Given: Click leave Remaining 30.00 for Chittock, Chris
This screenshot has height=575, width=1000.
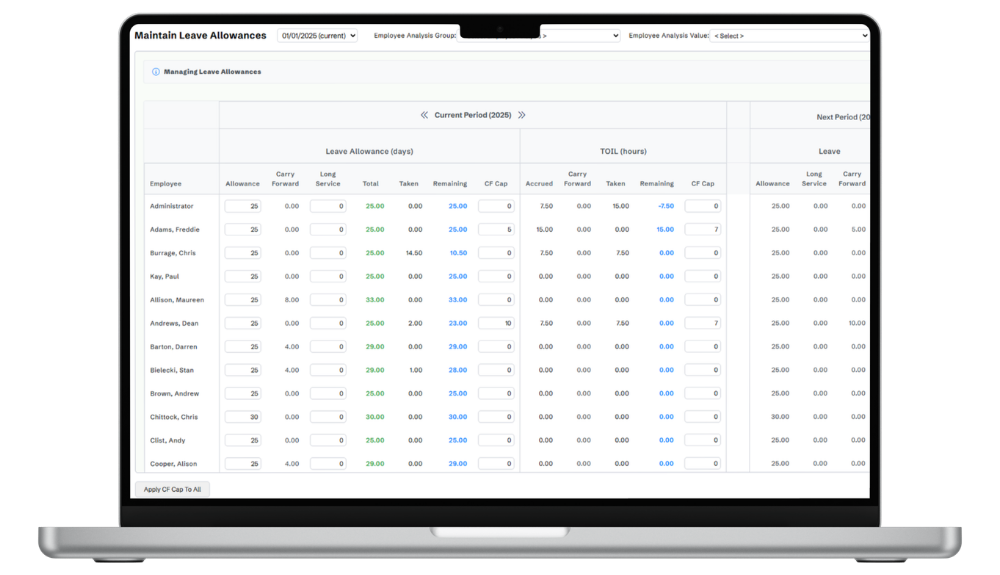Looking at the screenshot, I should point(457,417).
